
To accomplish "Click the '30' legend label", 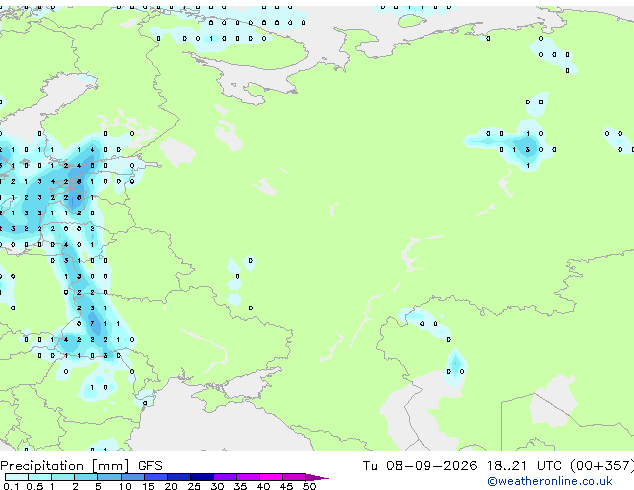I will [217, 486].
